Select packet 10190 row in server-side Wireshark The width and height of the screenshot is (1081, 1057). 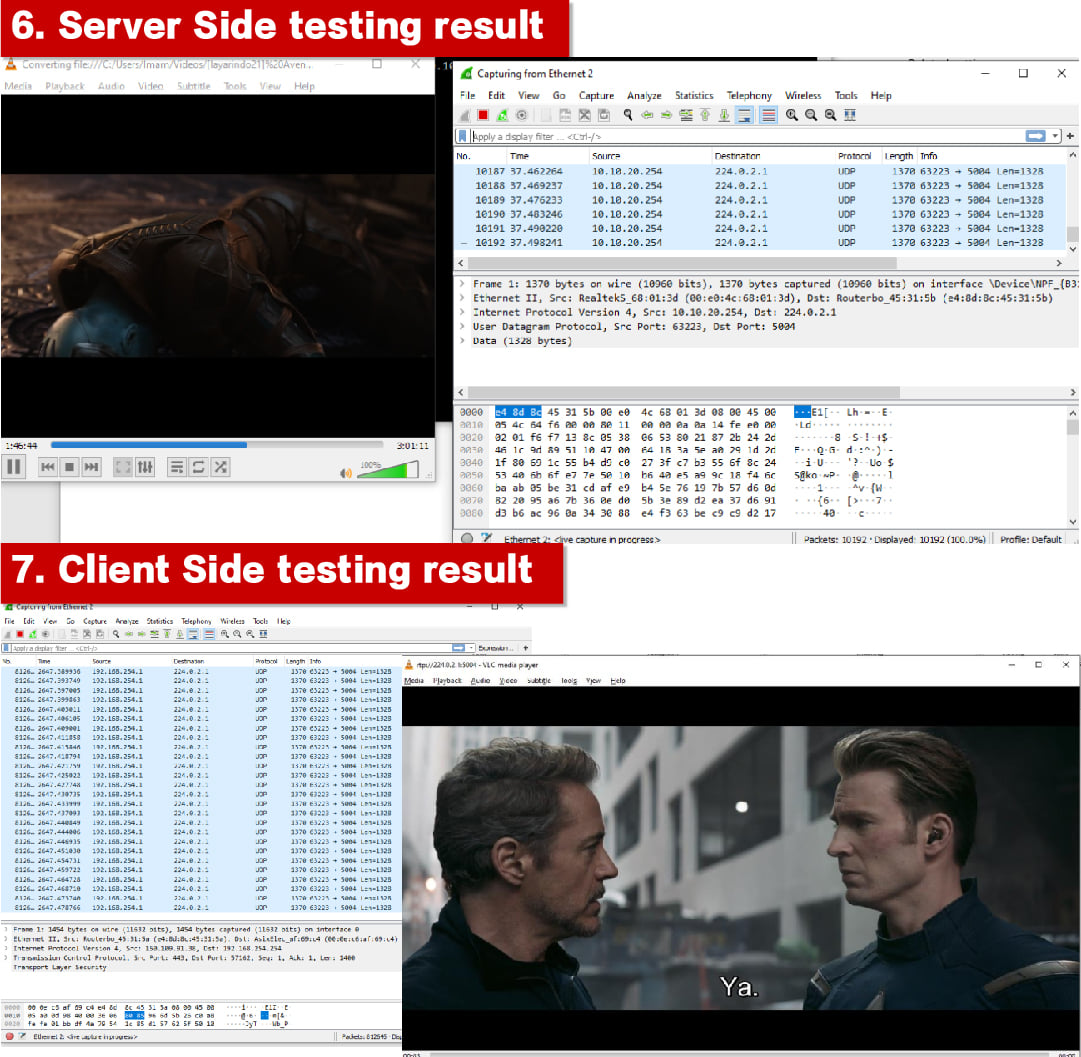click(760, 214)
